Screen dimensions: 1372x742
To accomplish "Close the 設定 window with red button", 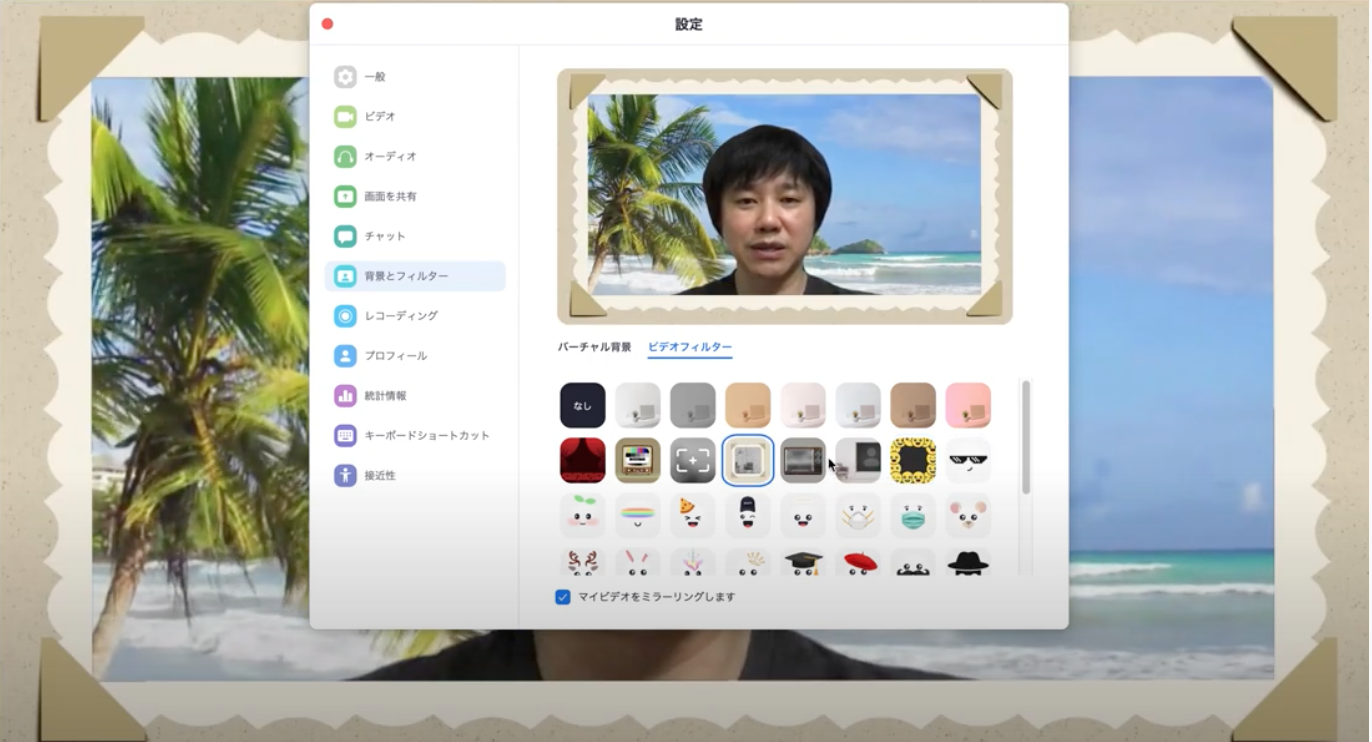I will pyautogui.click(x=327, y=24).
